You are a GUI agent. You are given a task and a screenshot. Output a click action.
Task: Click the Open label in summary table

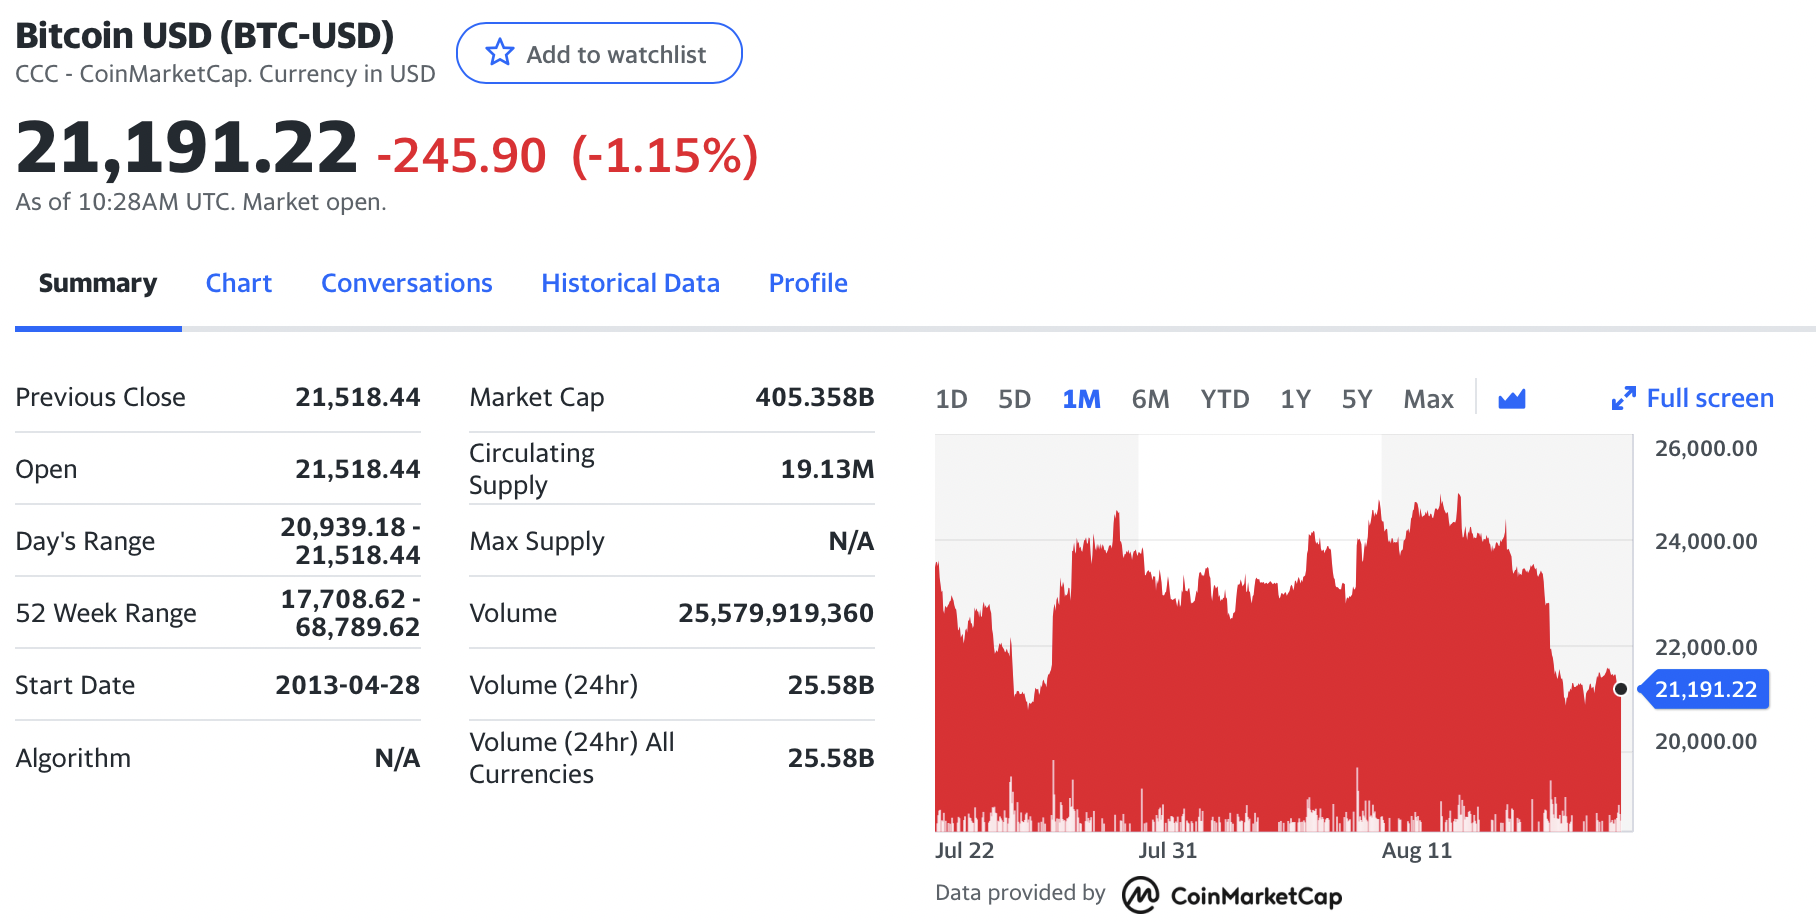pos(46,469)
